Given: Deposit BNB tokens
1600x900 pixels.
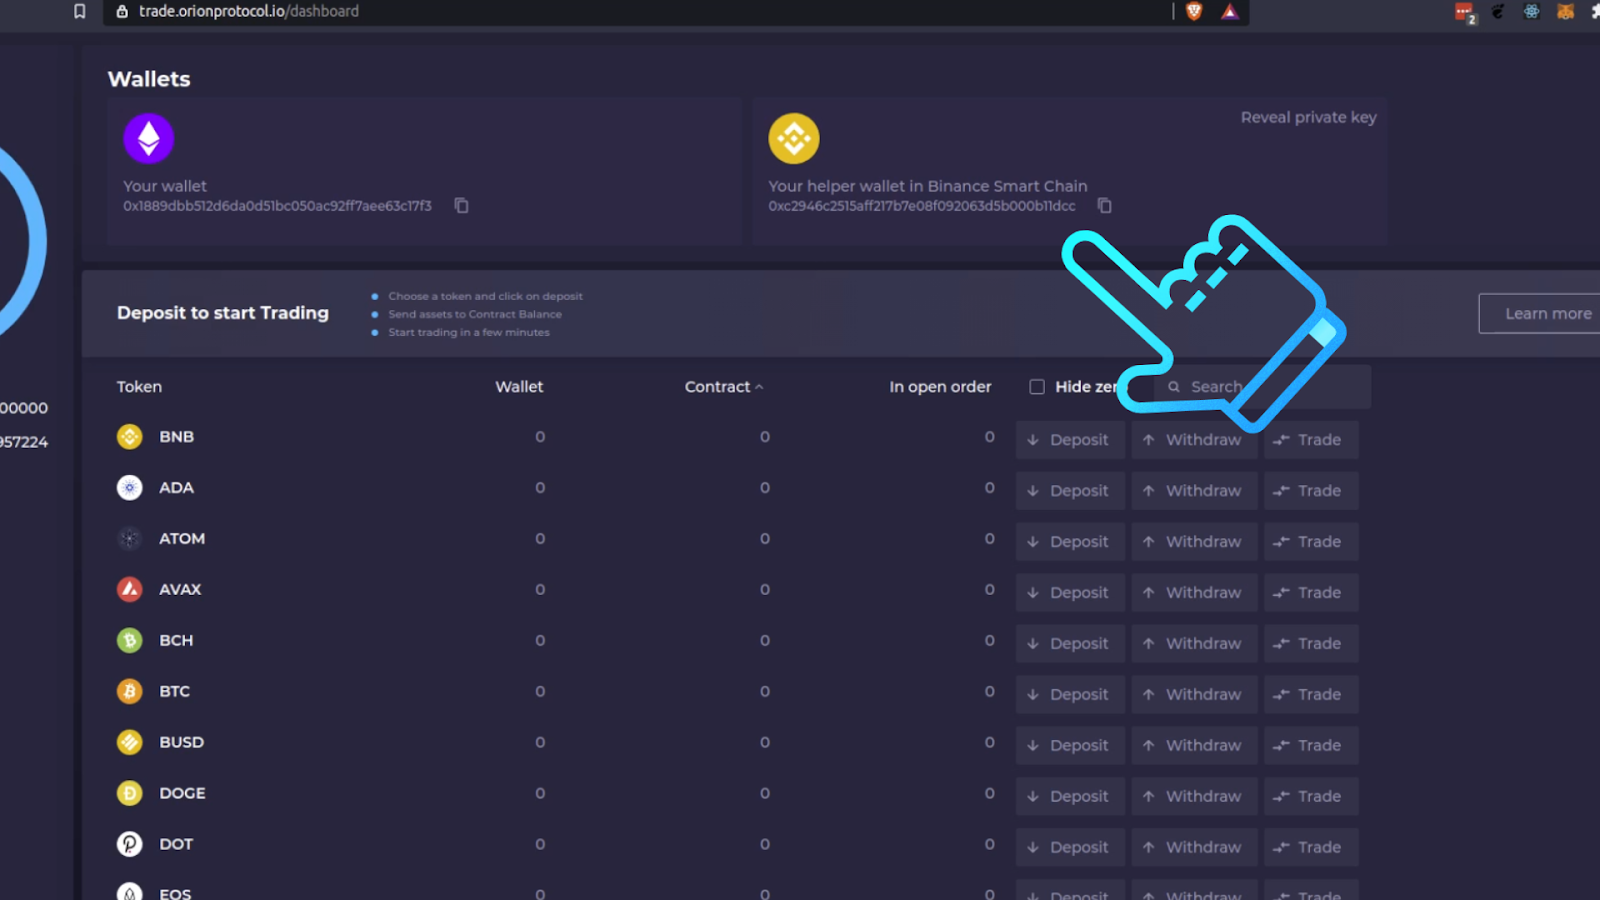Looking at the screenshot, I should tap(1070, 440).
